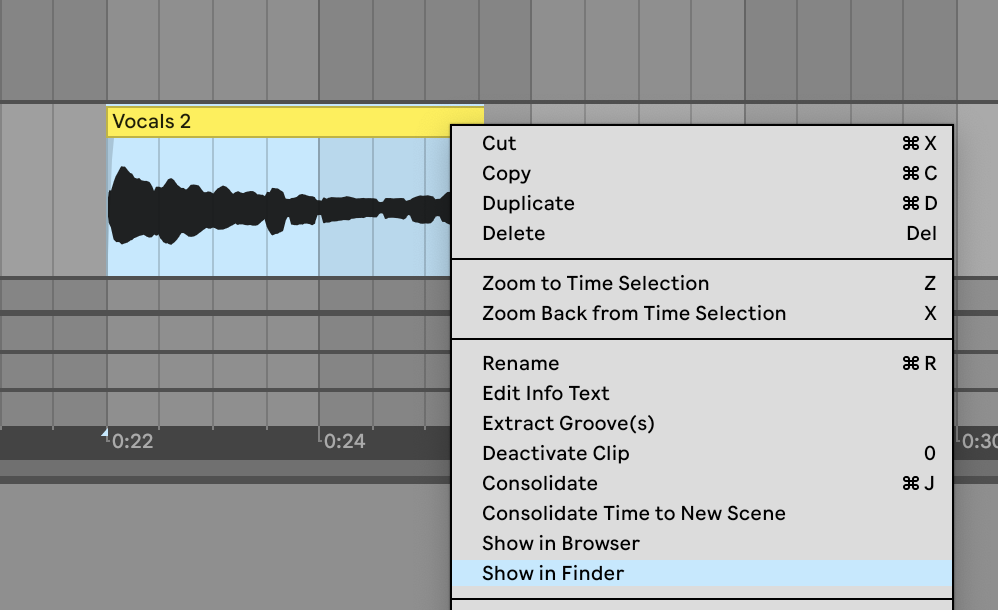Deactivate Clip from the context menu

coord(555,453)
